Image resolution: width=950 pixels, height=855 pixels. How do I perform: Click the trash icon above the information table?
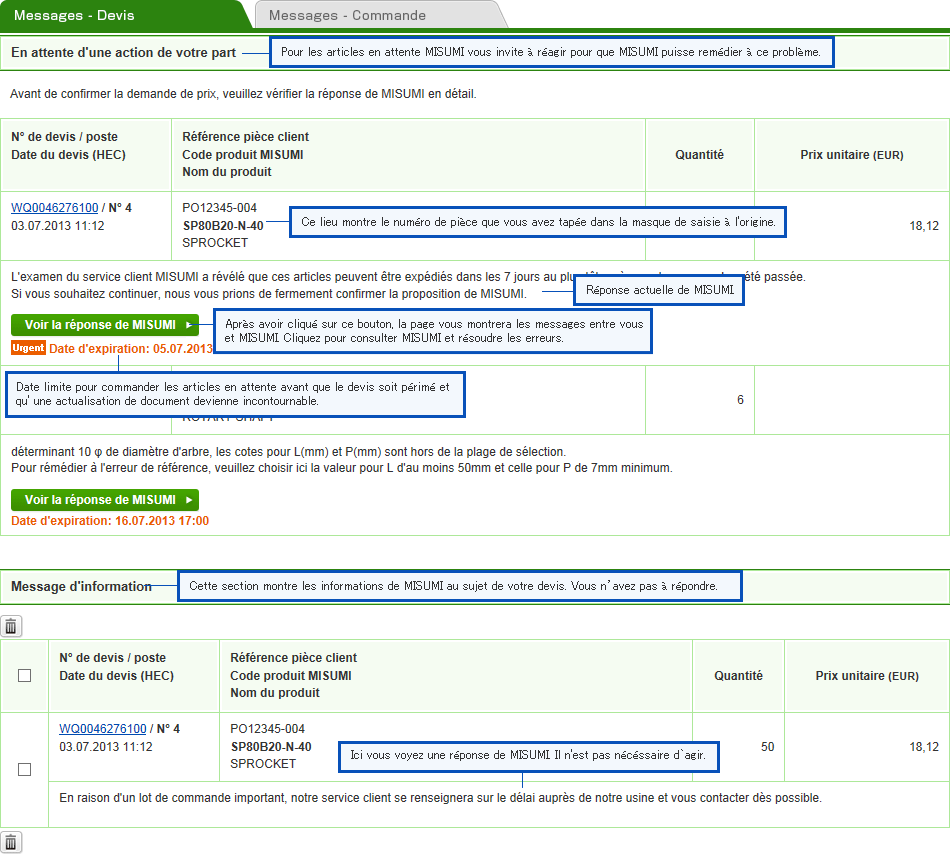pos(11,626)
